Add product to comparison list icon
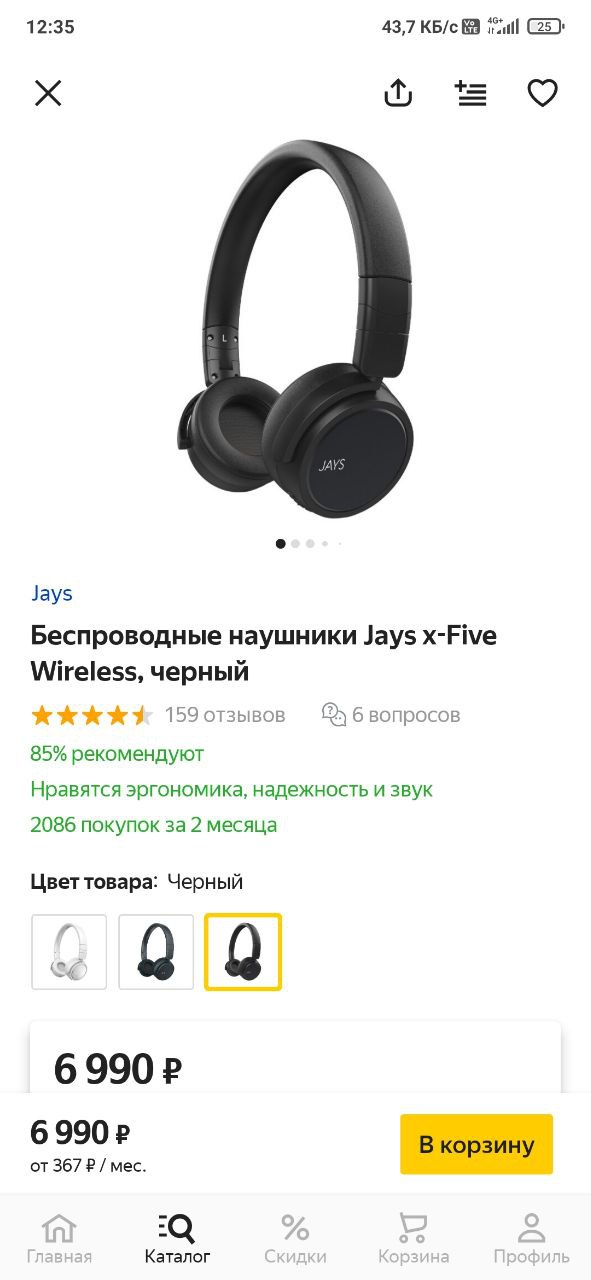This screenshot has height=1280, width=591. tap(470, 93)
